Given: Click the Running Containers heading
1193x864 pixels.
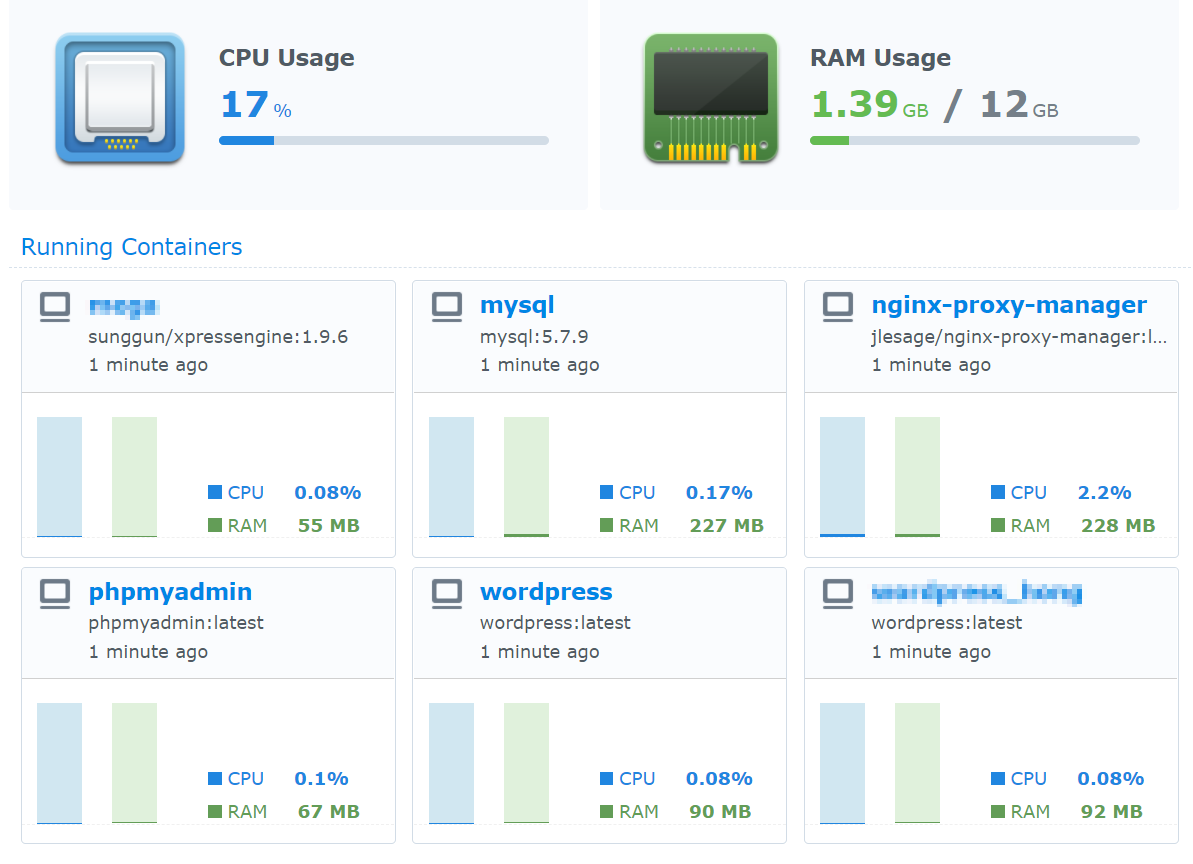Looking at the screenshot, I should click(x=132, y=246).
